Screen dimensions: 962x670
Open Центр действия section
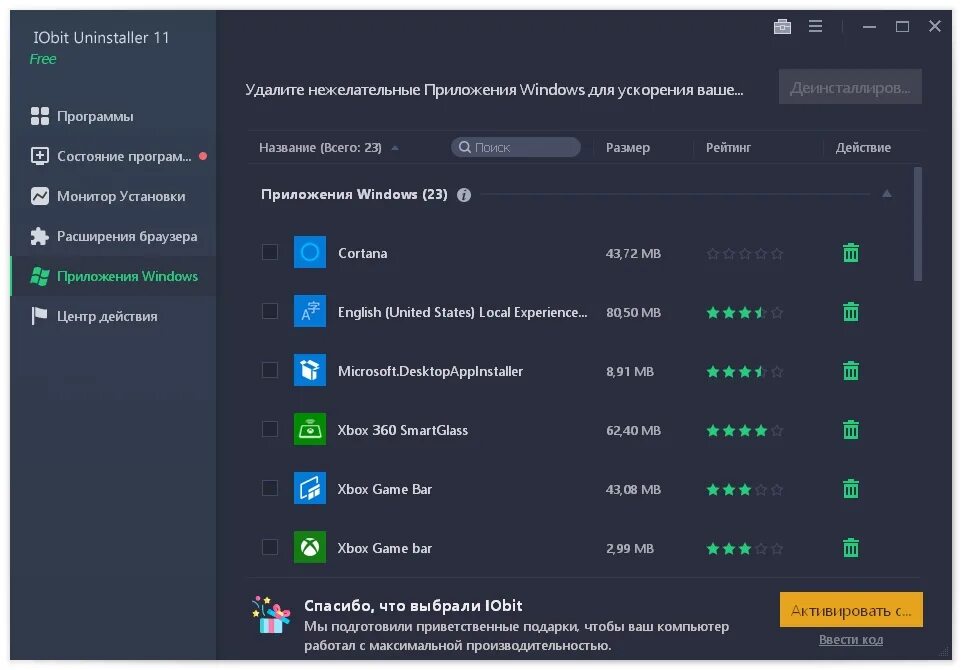113,316
